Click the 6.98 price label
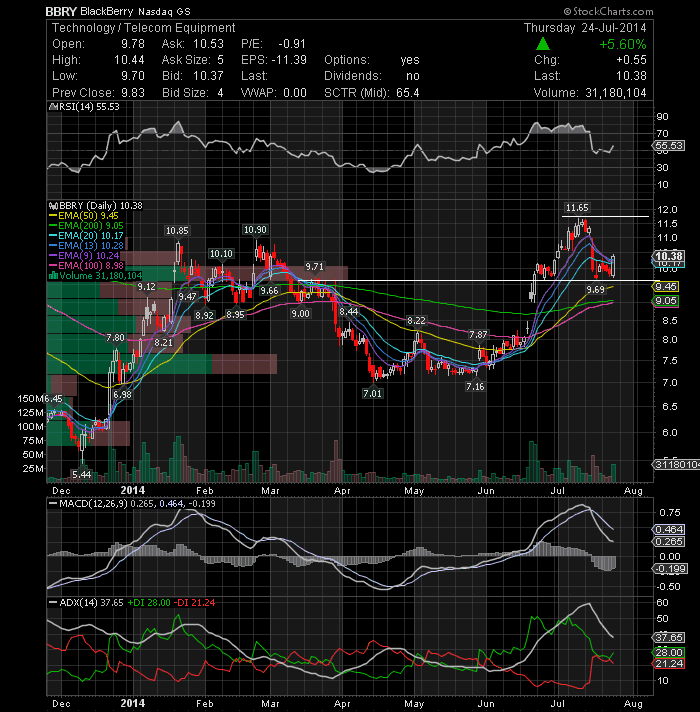Screen dimensions: 700x712 tap(122, 395)
